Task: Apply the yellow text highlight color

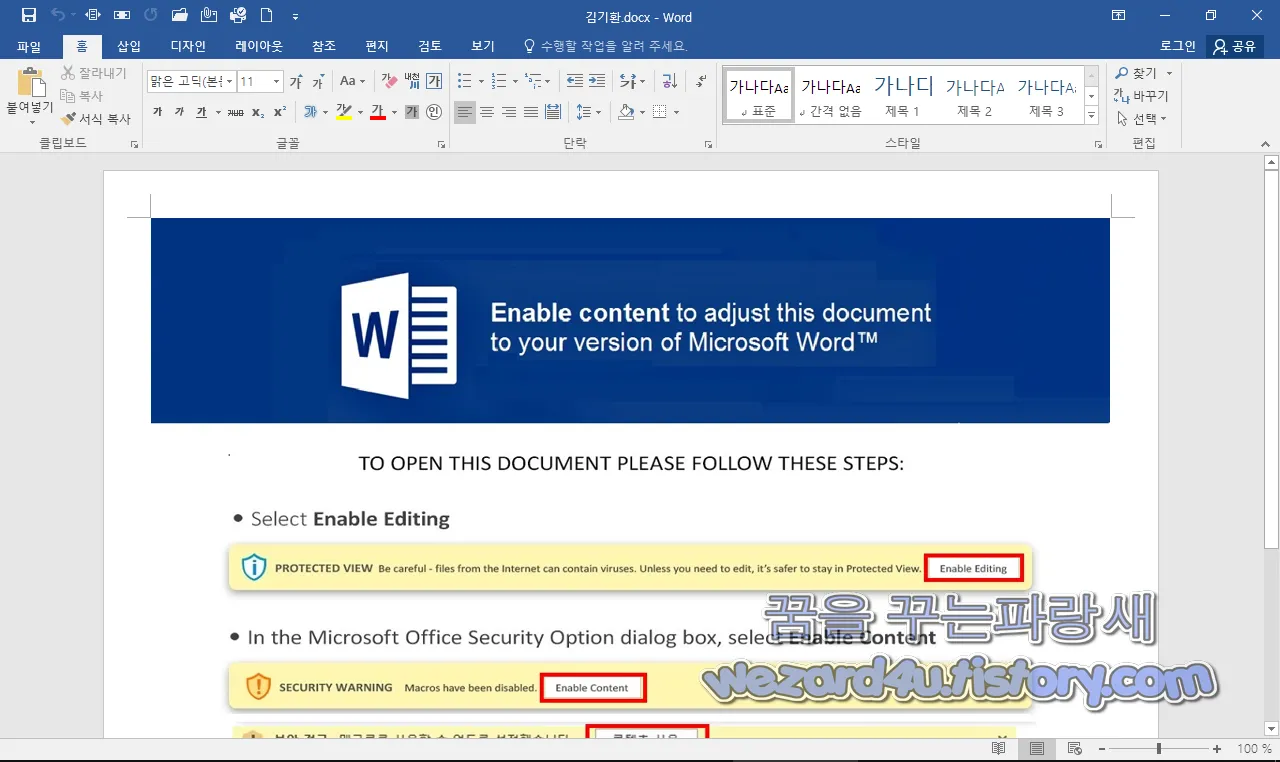Action: coord(344,112)
